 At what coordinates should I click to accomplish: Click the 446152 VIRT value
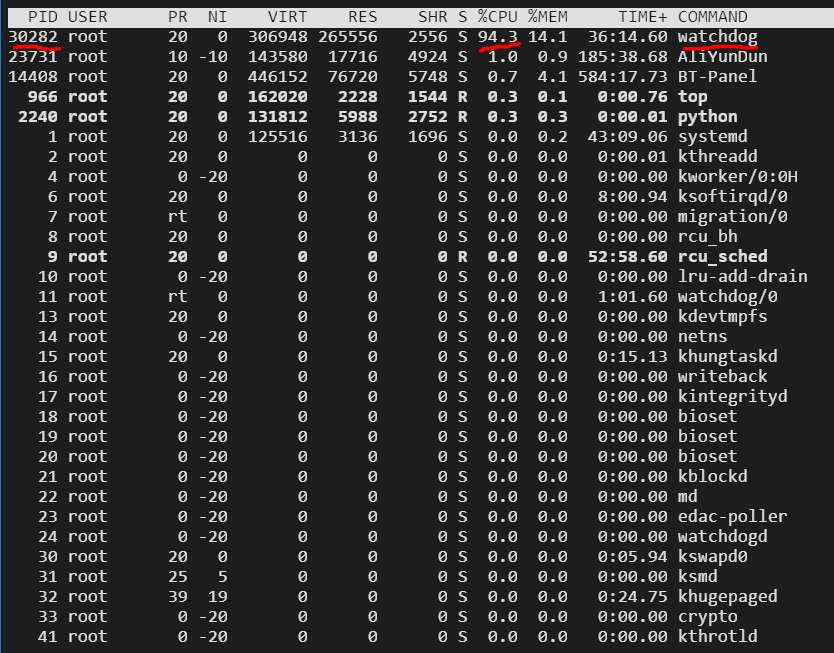click(278, 77)
